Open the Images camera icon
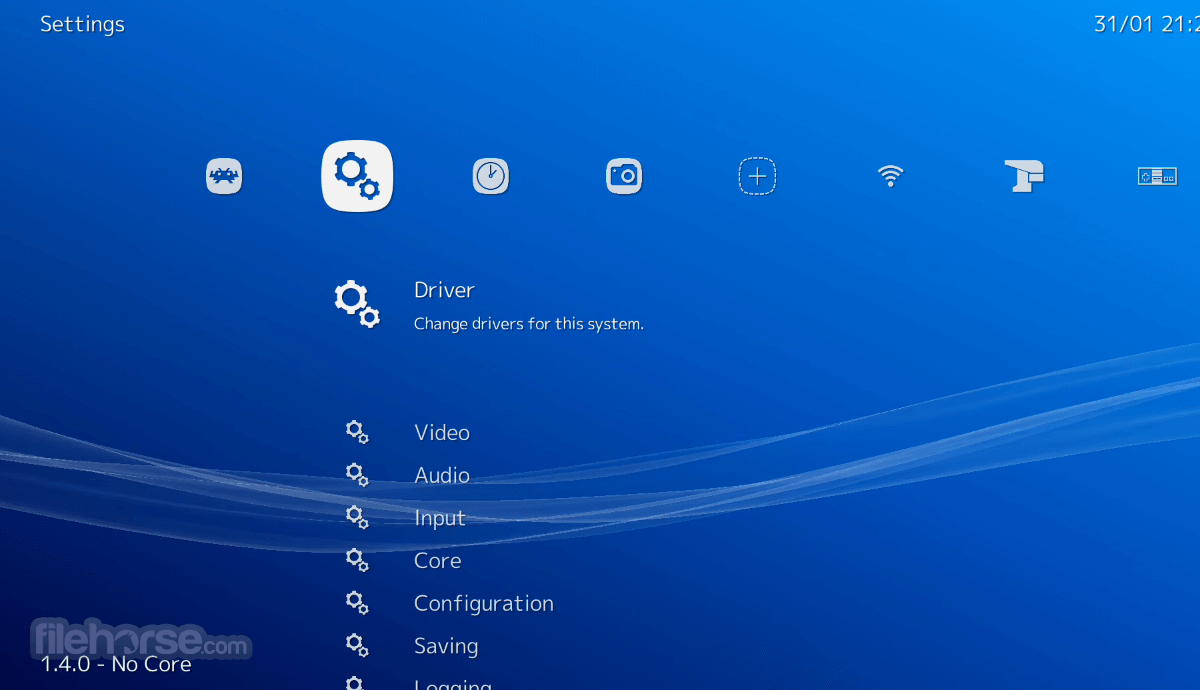The width and height of the screenshot is (1200, 690). pos(624,177)
